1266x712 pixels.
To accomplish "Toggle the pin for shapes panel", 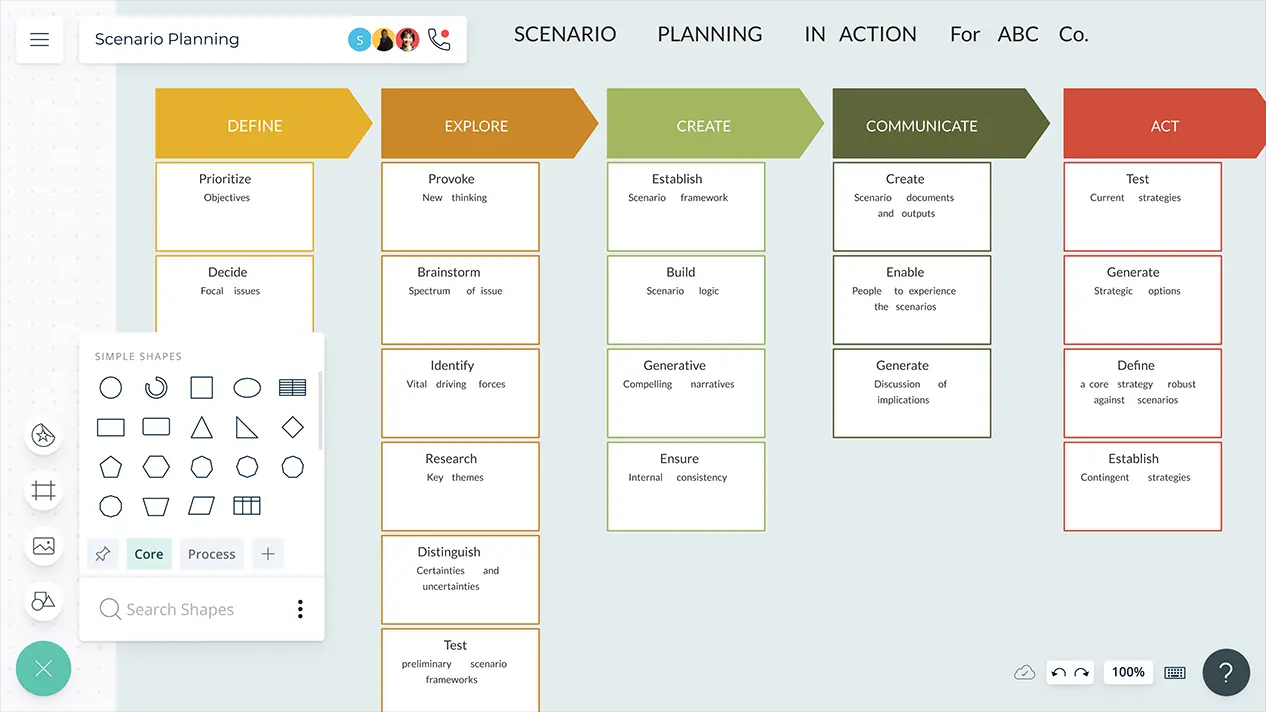I will pos(102,554).
